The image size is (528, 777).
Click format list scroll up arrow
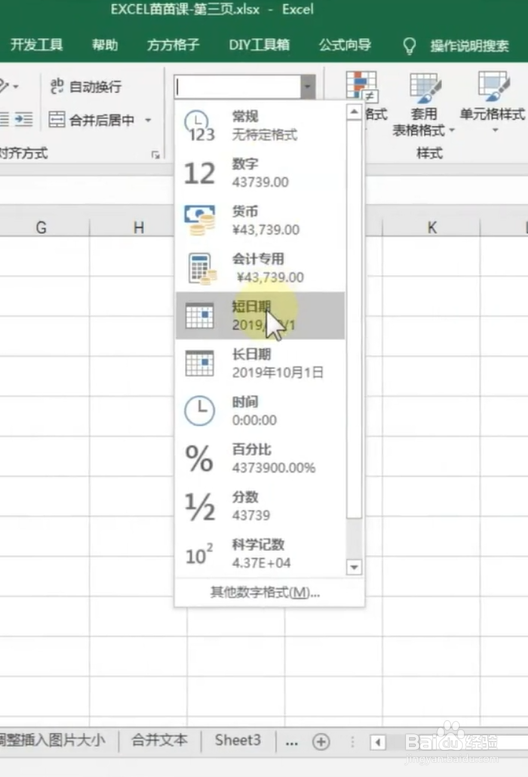click(354, 112)
